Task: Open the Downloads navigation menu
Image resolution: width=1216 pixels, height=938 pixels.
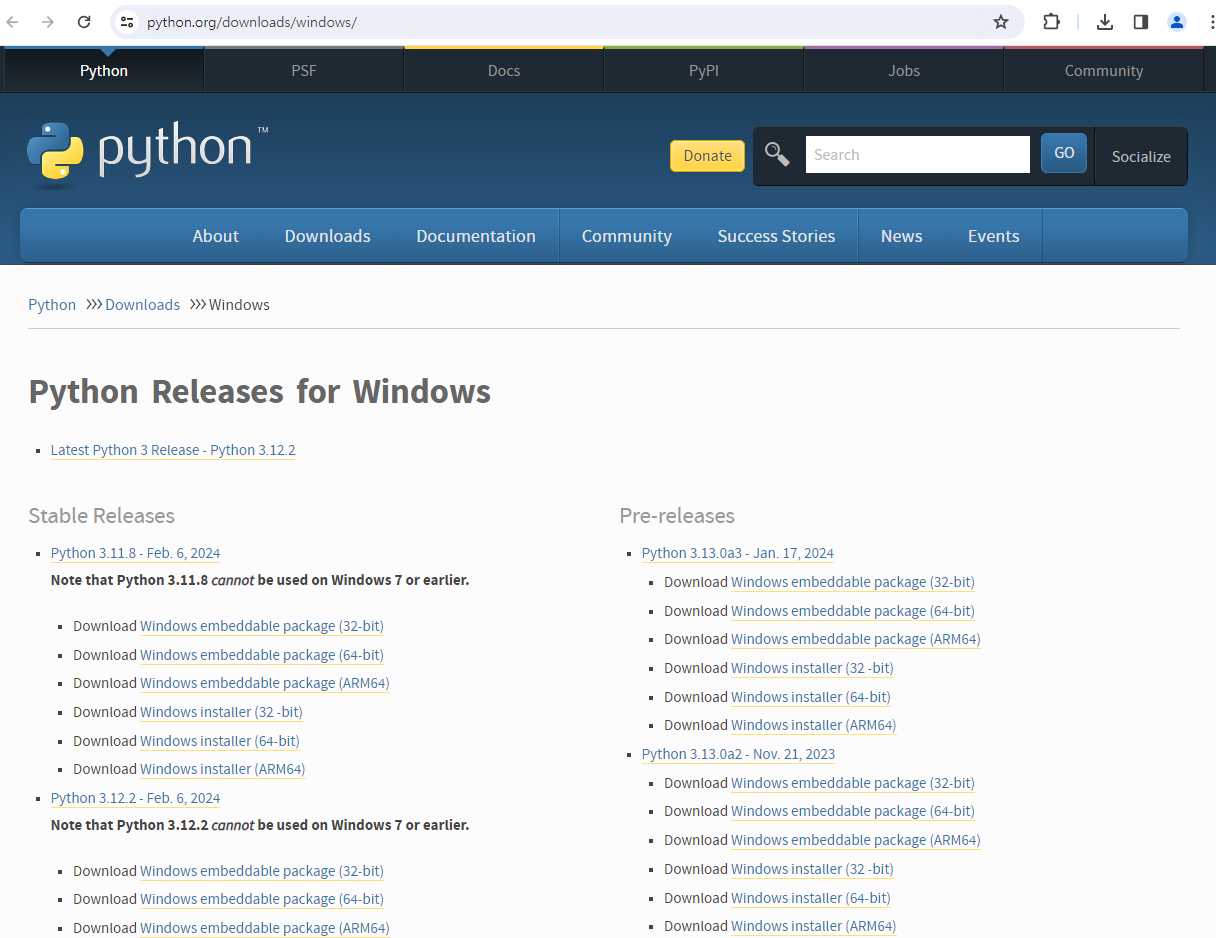Action: click(328, 236)
